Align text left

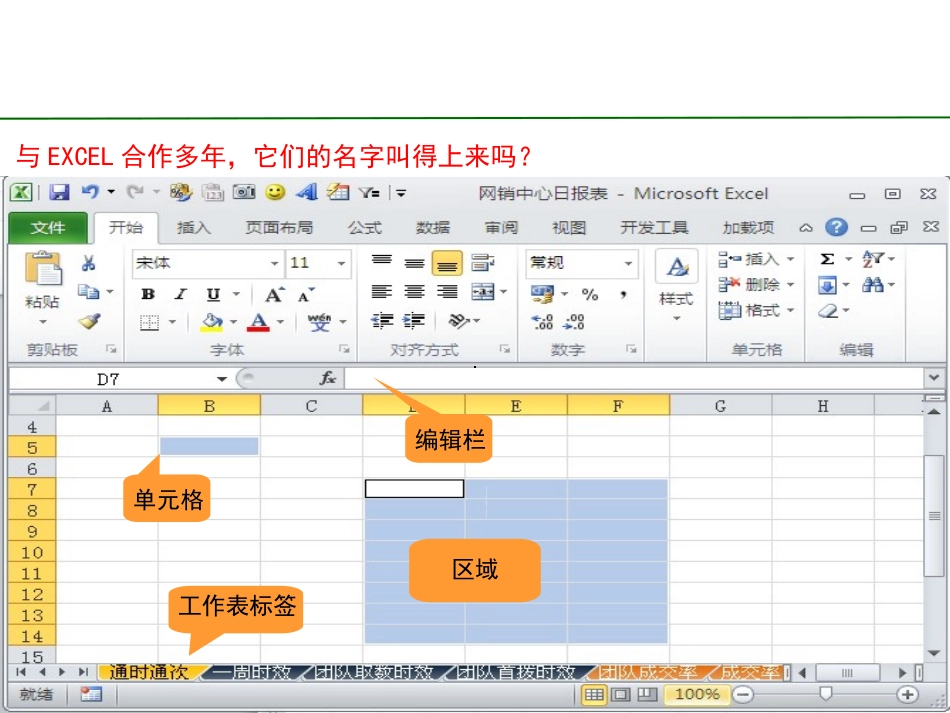coord(382,292)
